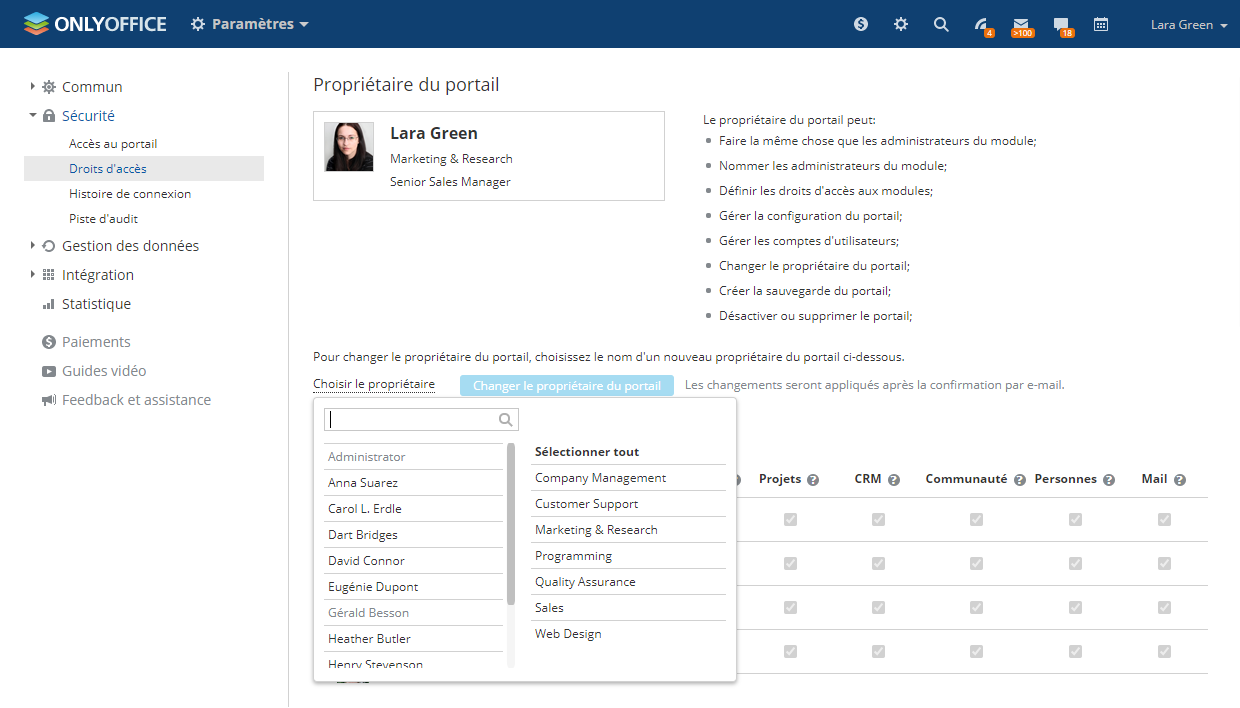Toggle the Projets checkbox in the top row
Image resolution: width=1240 pixels, height=708 pixels.
[790, 520]
